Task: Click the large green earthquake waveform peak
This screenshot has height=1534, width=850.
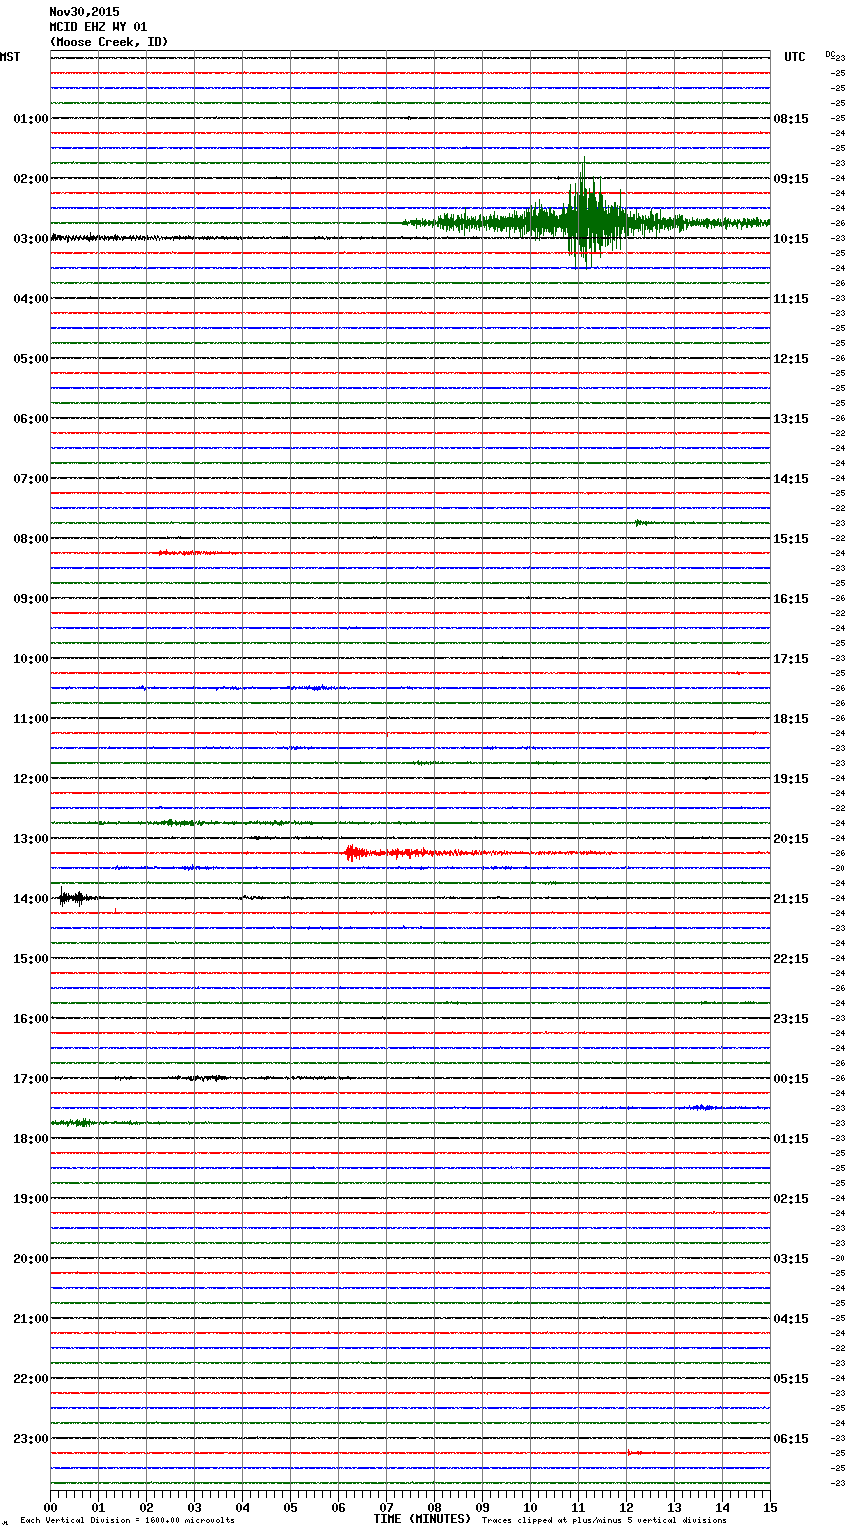Action: (x=584, y=215)
